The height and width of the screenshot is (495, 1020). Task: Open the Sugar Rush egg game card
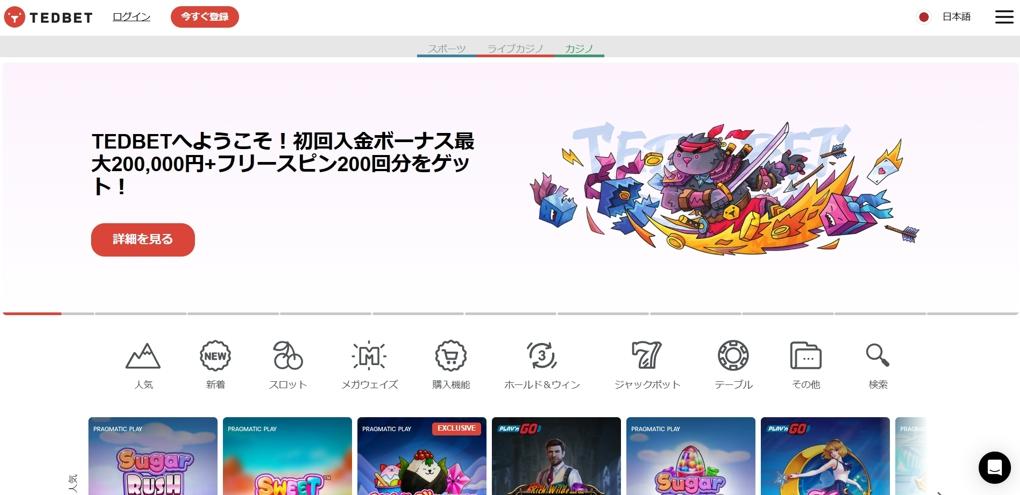(691, 456)
